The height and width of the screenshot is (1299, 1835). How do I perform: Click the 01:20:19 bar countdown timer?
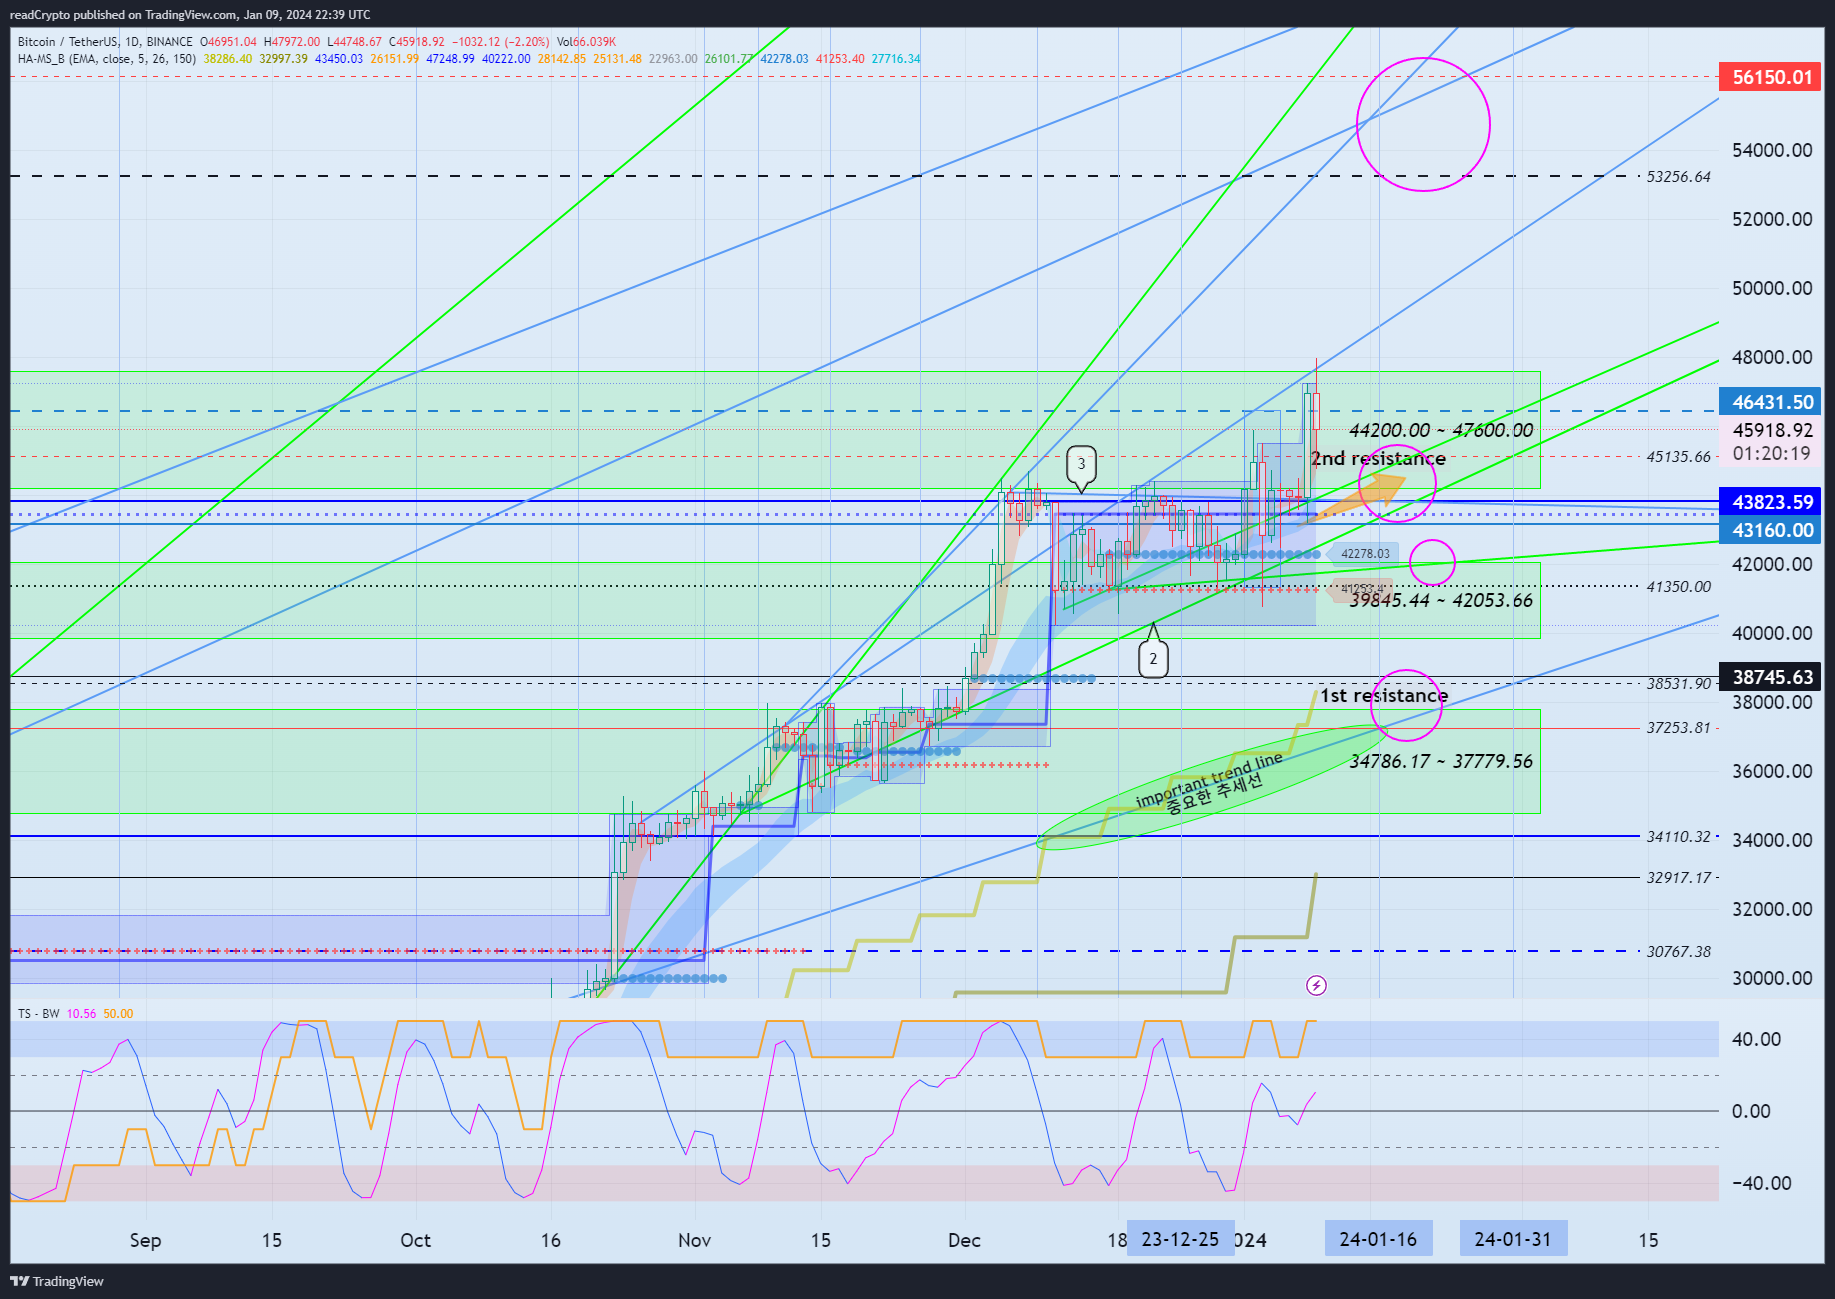click(1771, 453)
